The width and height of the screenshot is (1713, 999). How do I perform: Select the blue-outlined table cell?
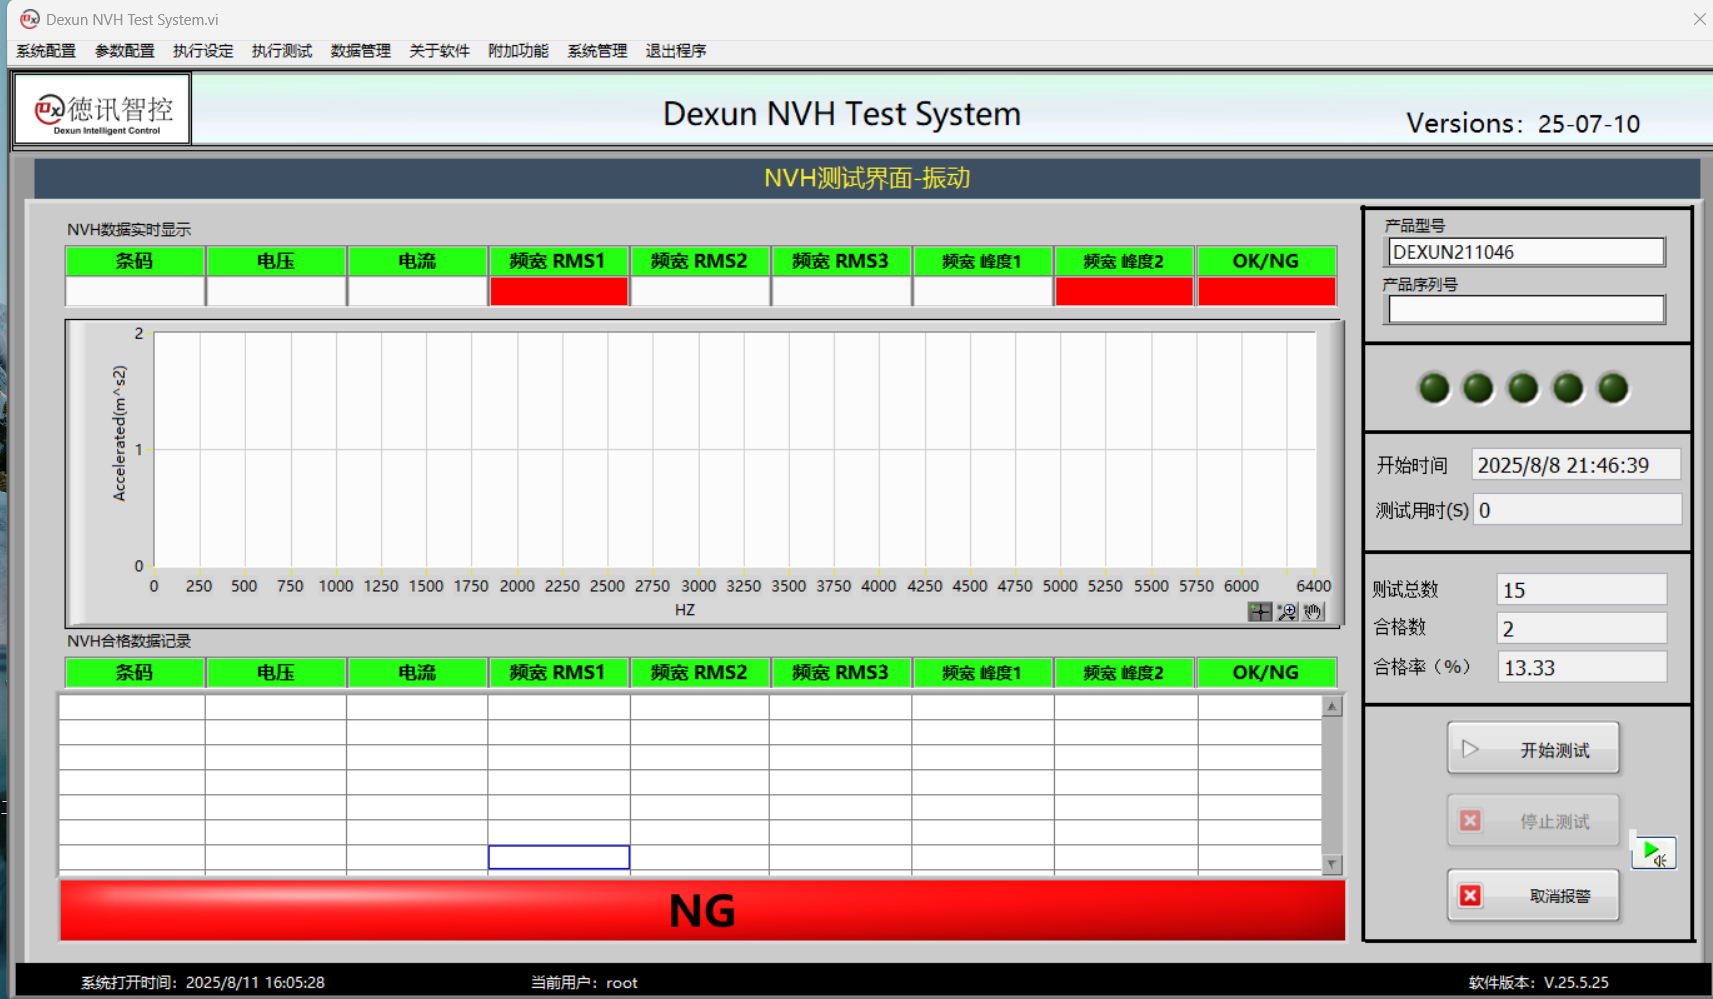[559, 857]
